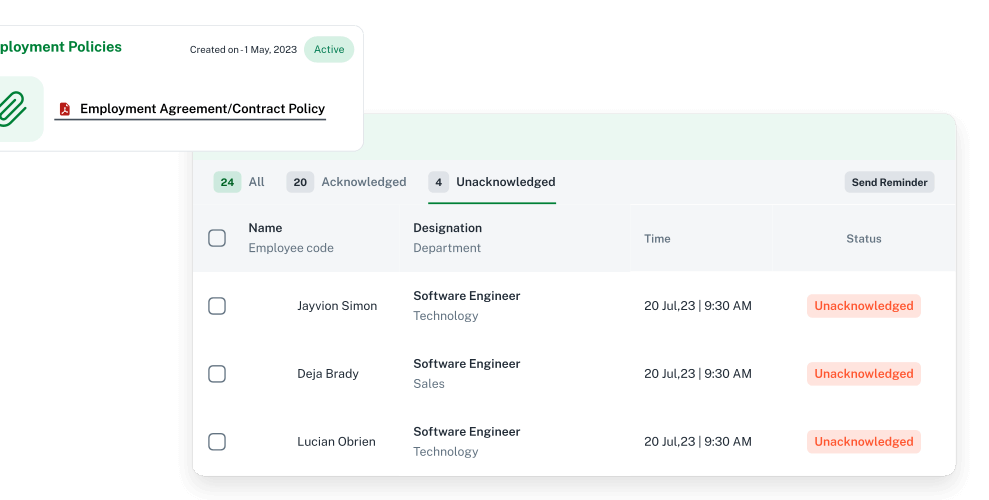Click Deja Brady's Unacknowledged status badge
Image resolution: width=989 pixels, height=500 pixels.
tap(863, 374)
